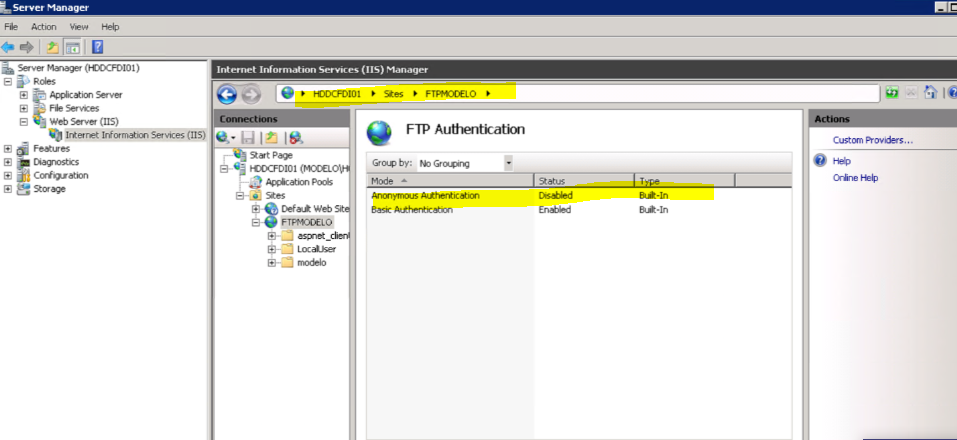Click the IIS Manager grey forward button
The image size is (957, 440).
[251, 94]
